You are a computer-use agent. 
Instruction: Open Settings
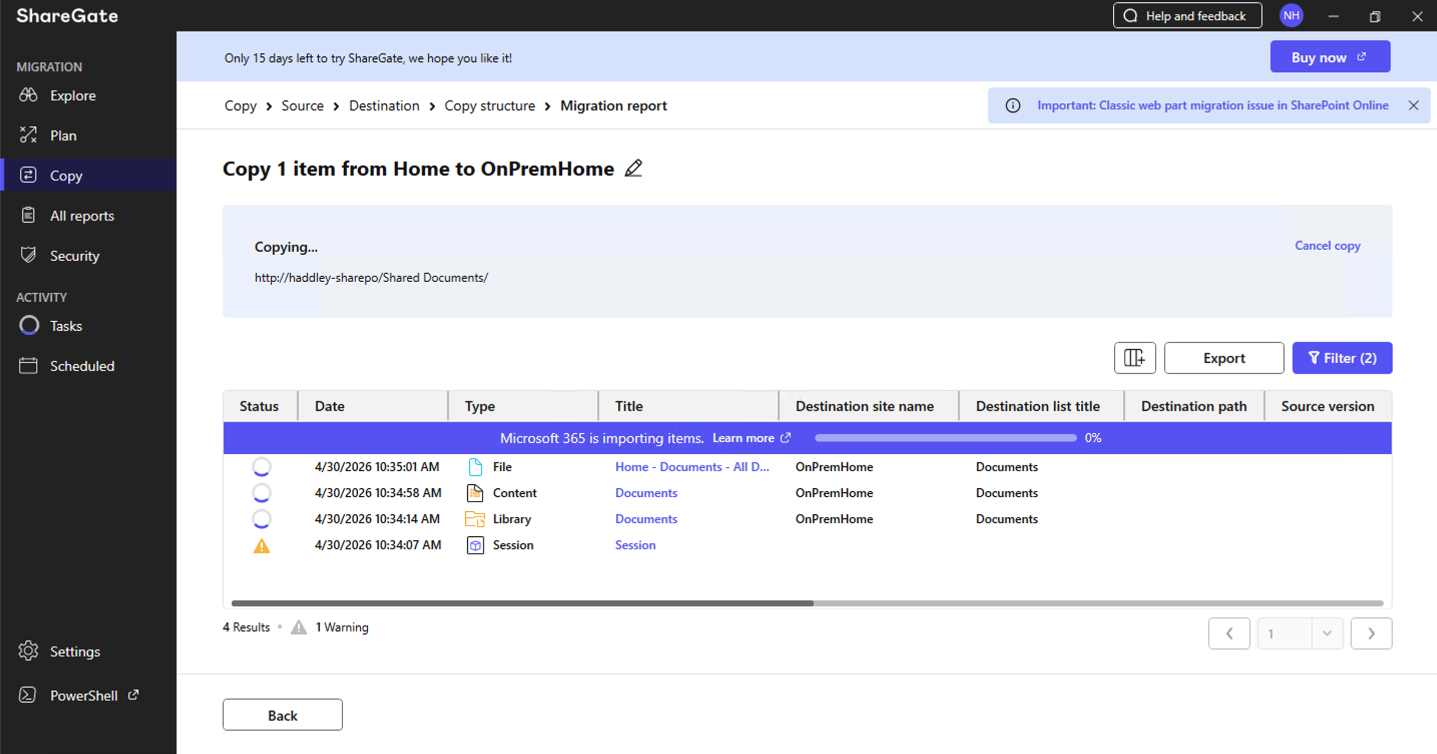coord(88,652)
